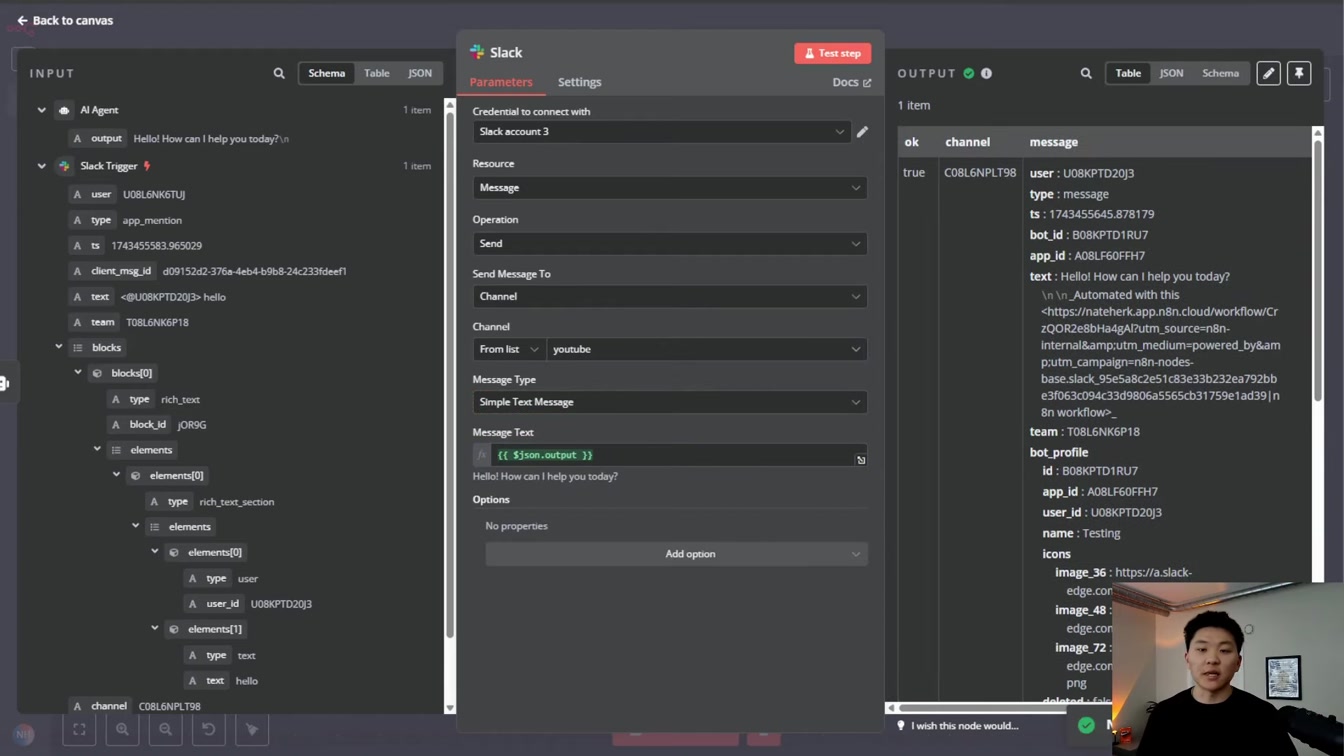The height and width of the screenshot is (756, 1344).
Task: Click the true cell in output table
Action: click(914, 173)
